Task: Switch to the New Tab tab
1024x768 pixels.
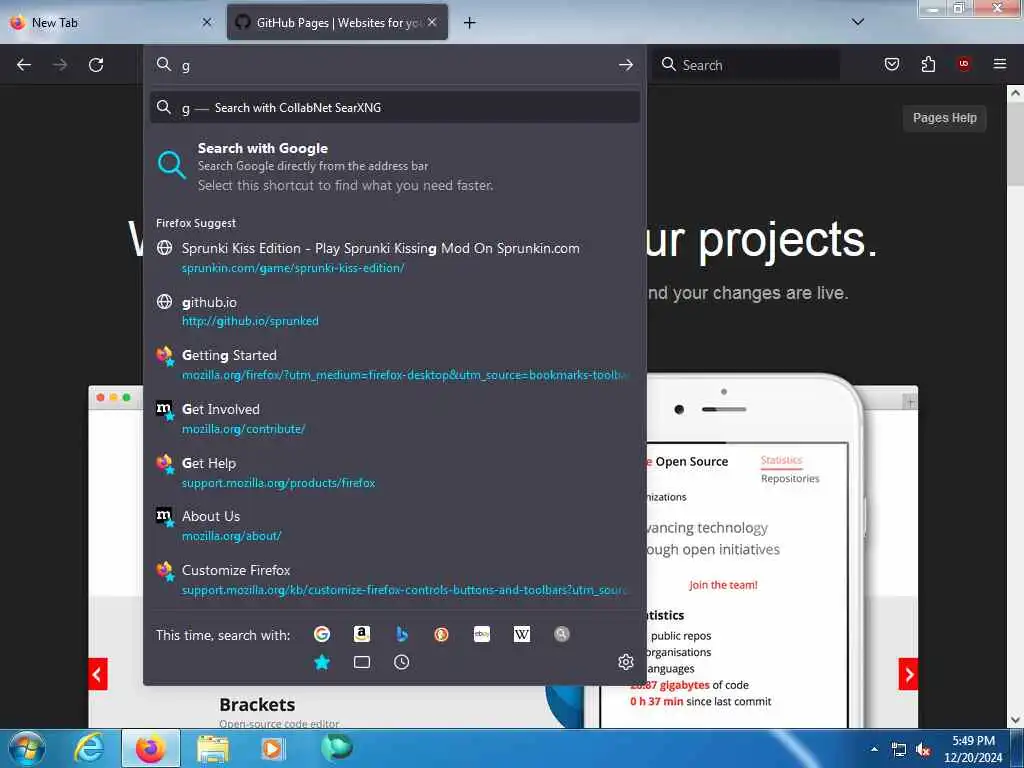Action: point(112,22)
